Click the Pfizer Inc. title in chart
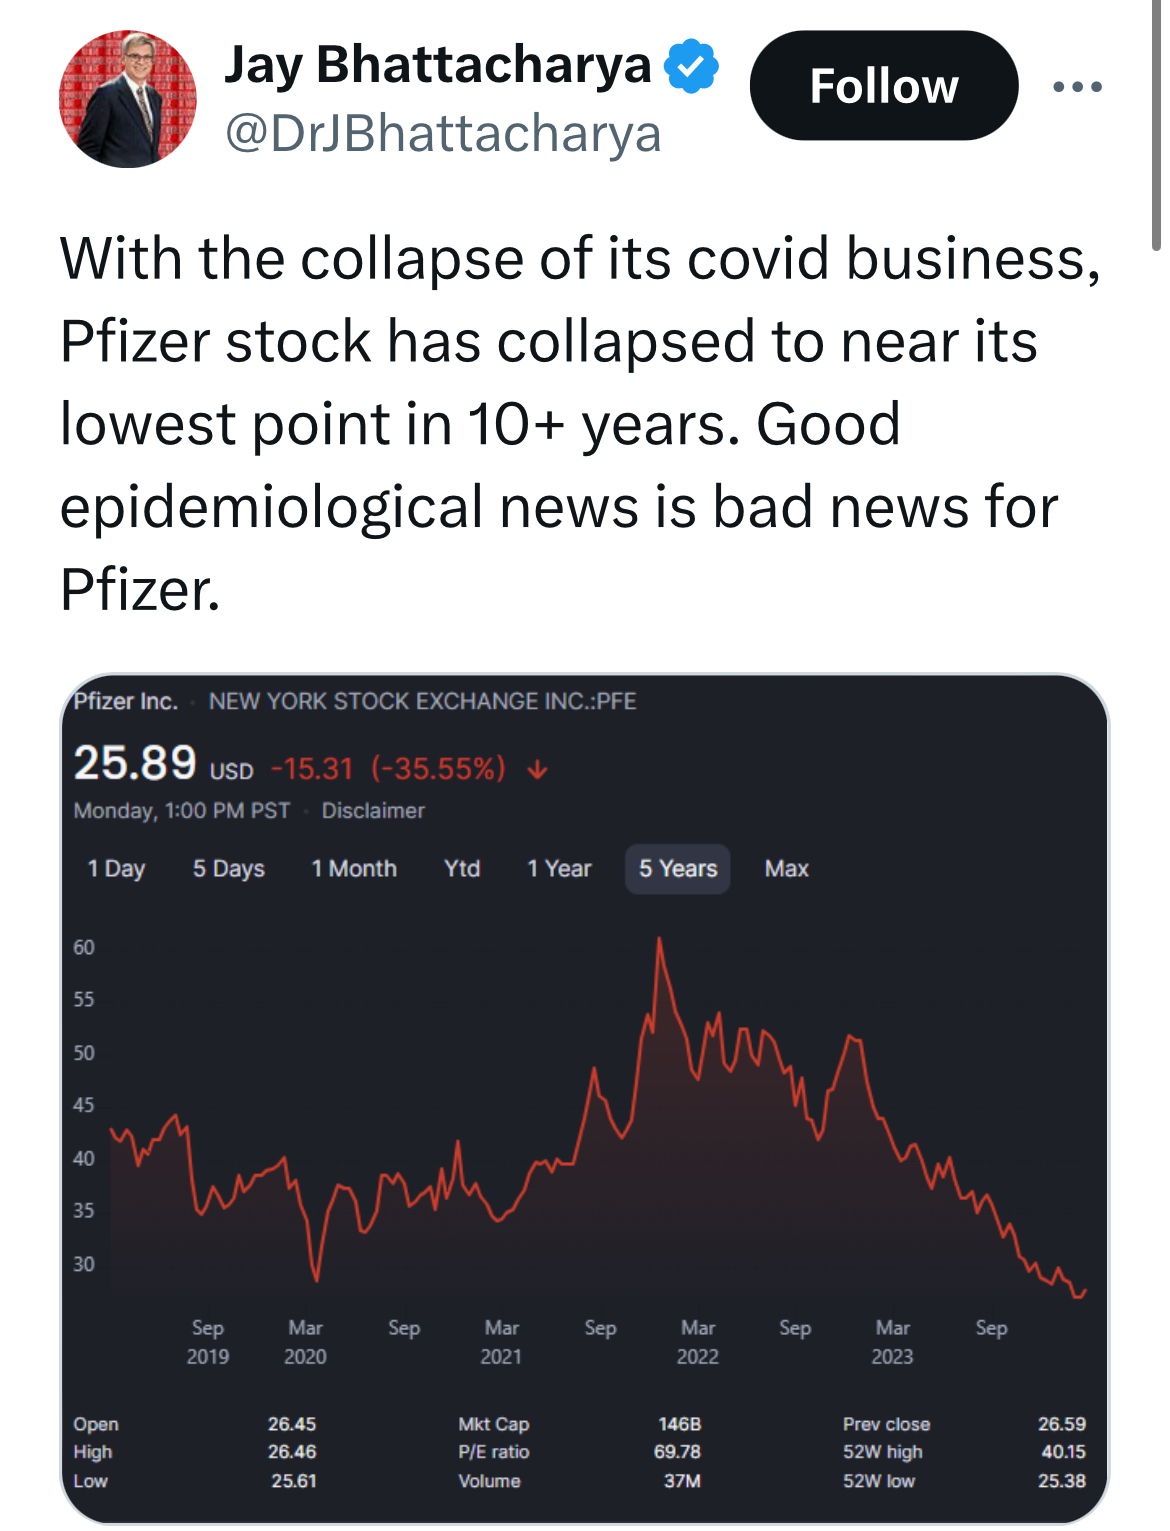The height and width of the screenshot is (1531, 1170). (126, 701)
